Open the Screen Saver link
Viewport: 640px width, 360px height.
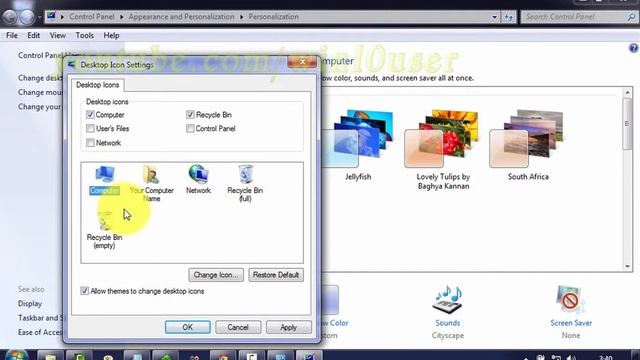(571, 323)
